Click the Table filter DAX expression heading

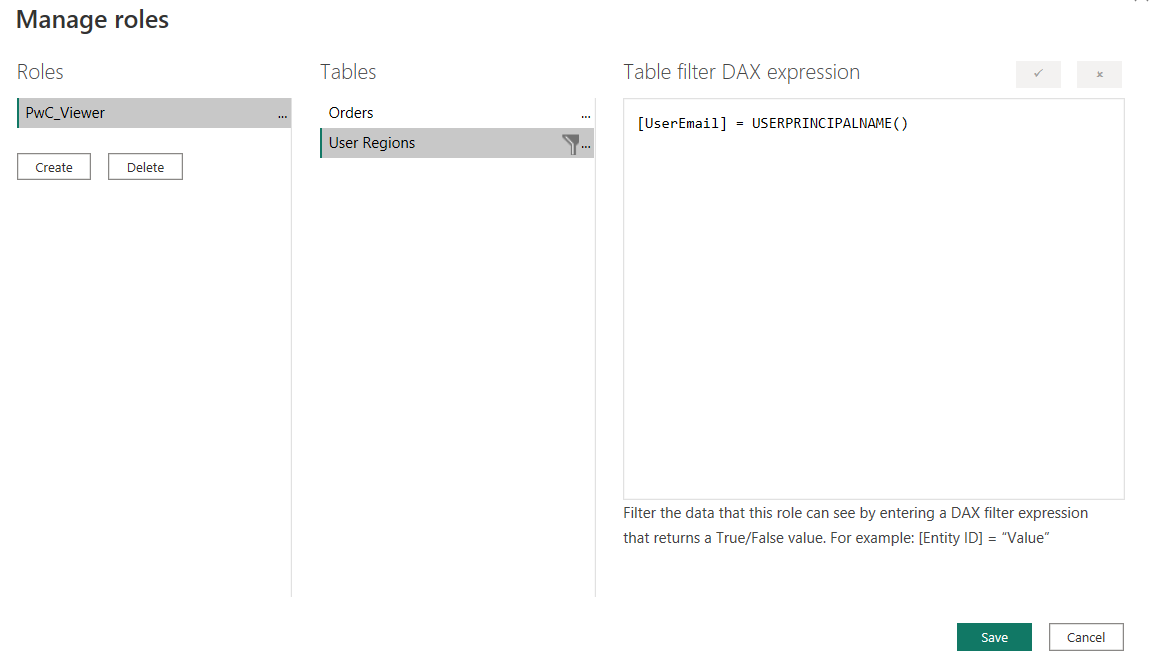[741, 72]
